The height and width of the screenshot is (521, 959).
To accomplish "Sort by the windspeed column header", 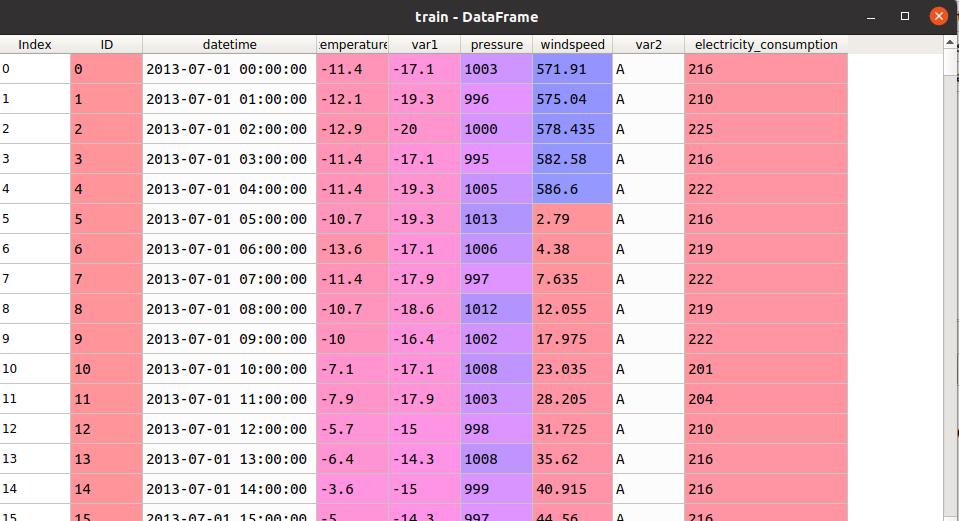I will pos(572,45).
